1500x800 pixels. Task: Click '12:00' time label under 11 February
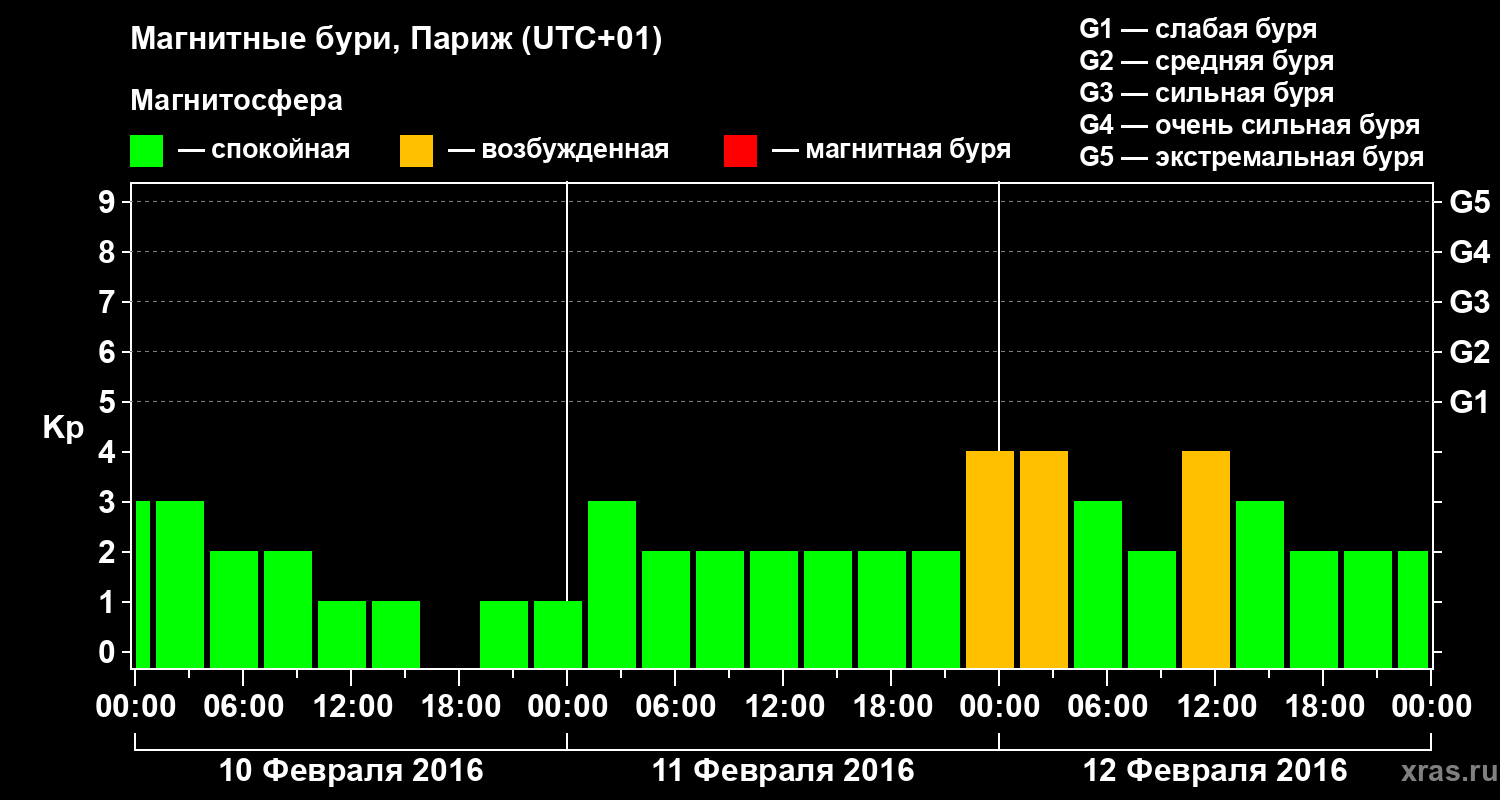pos(783,707)
